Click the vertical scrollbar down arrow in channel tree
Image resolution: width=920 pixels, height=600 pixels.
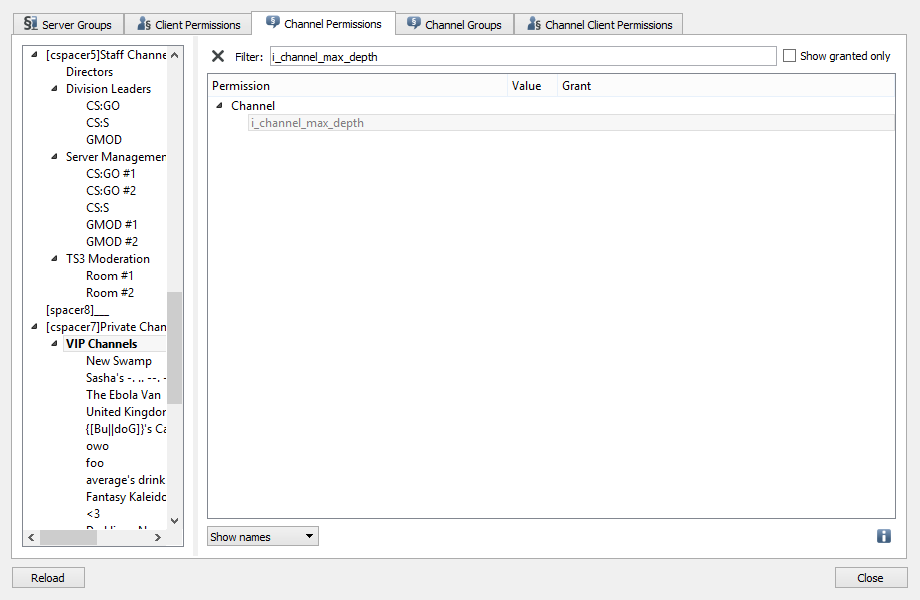pyautogui.click(x=175, y=520)
